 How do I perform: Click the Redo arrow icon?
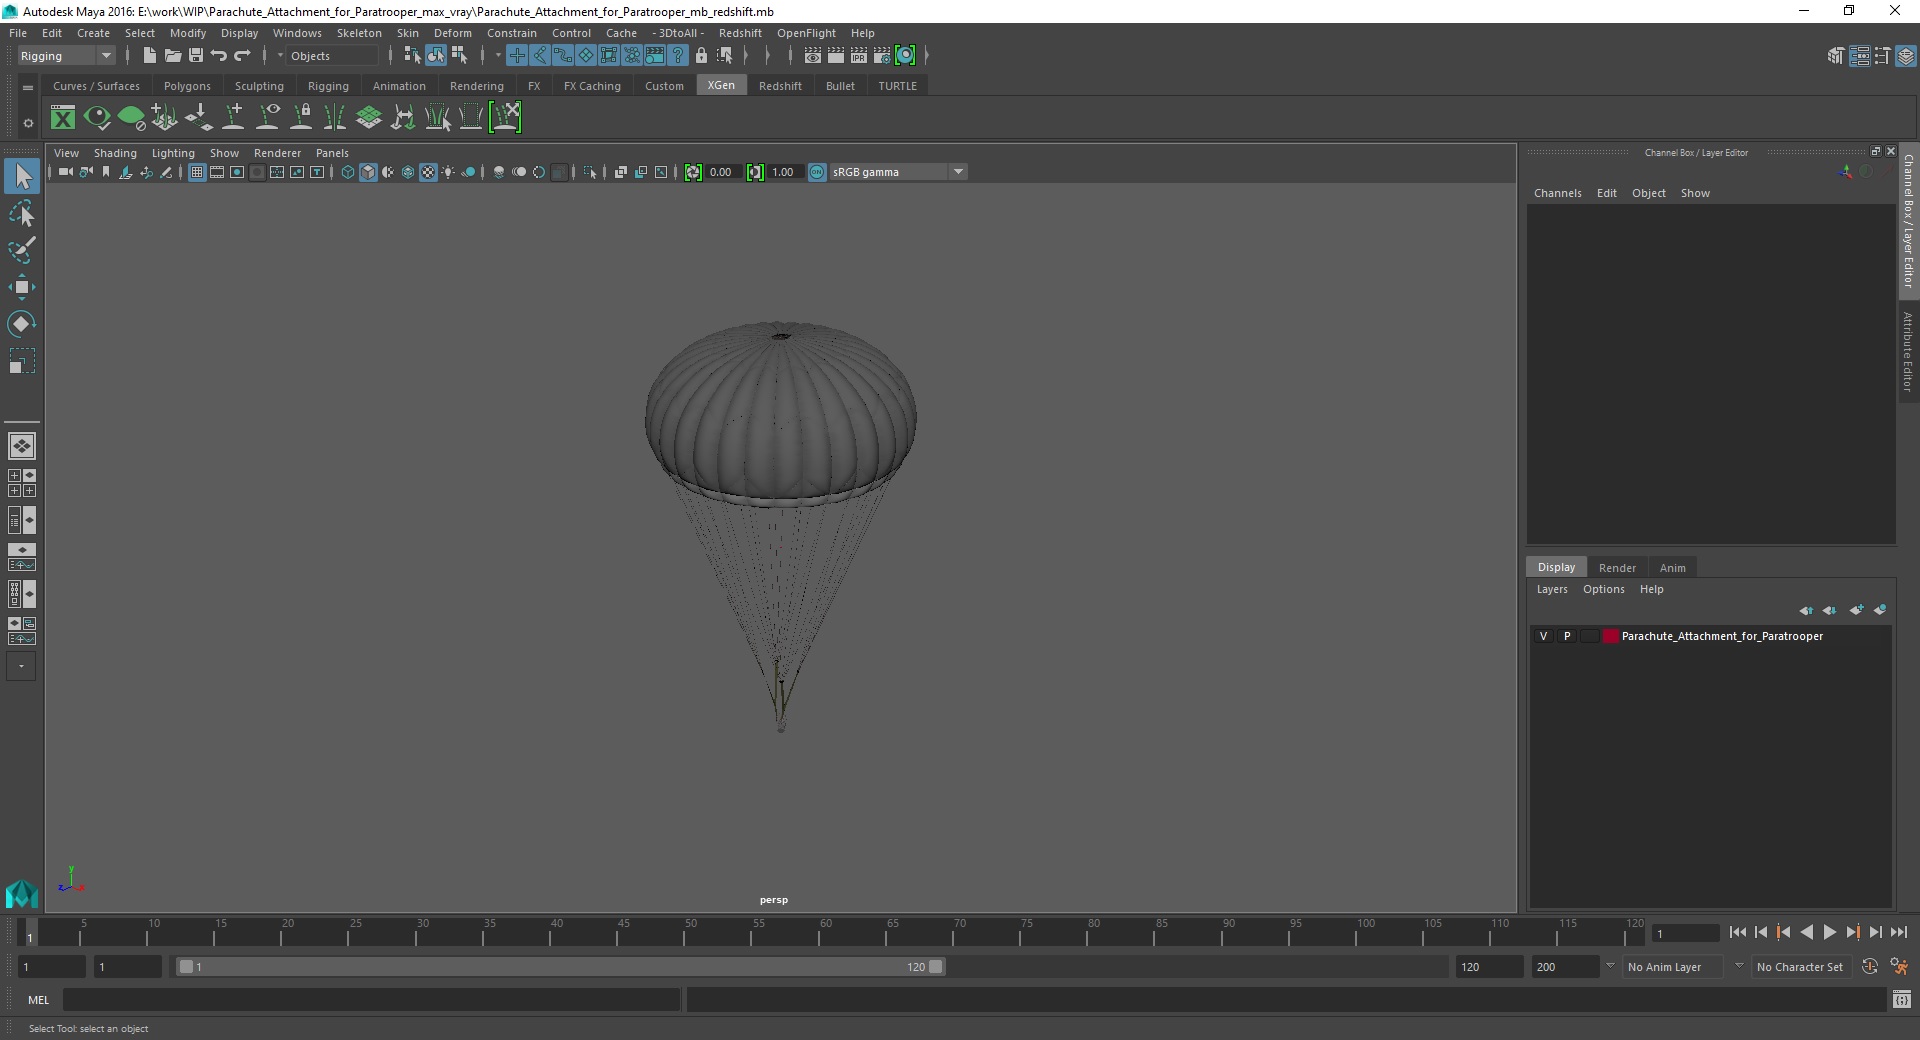[242, 56]
